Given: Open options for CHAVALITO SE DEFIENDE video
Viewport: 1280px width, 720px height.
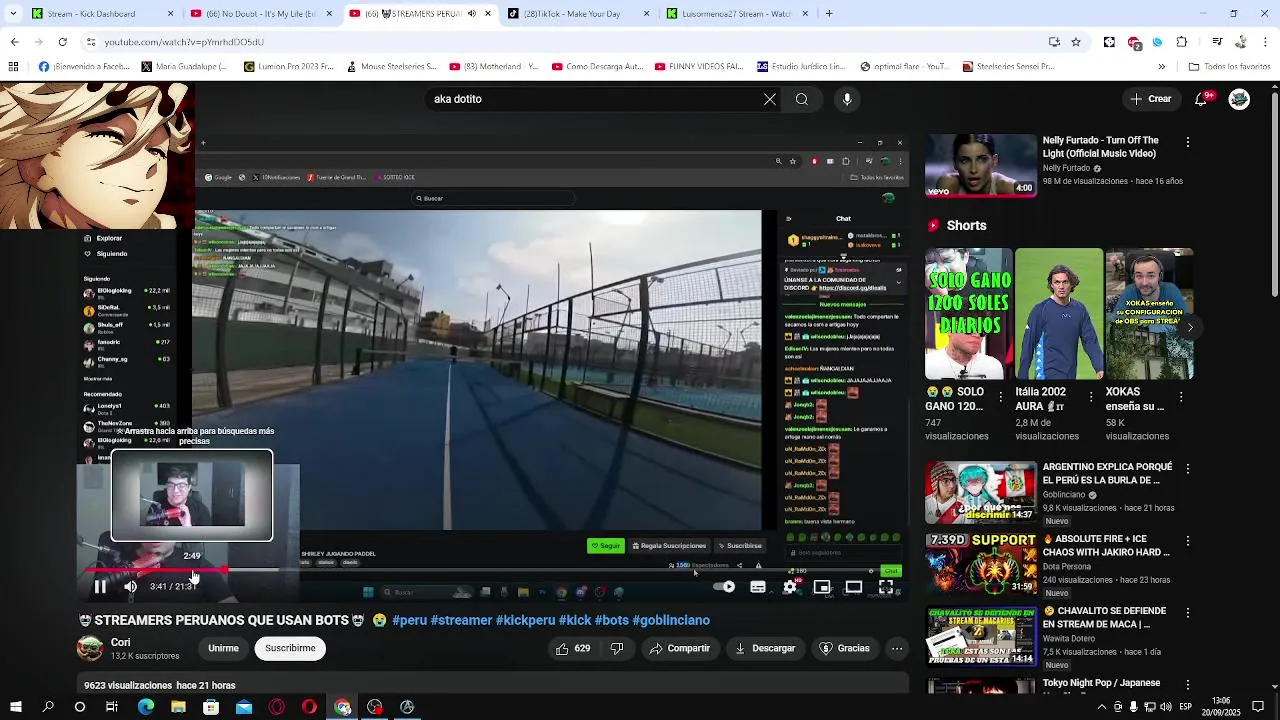Looking at the screenshot, I should coord(1188,612).
